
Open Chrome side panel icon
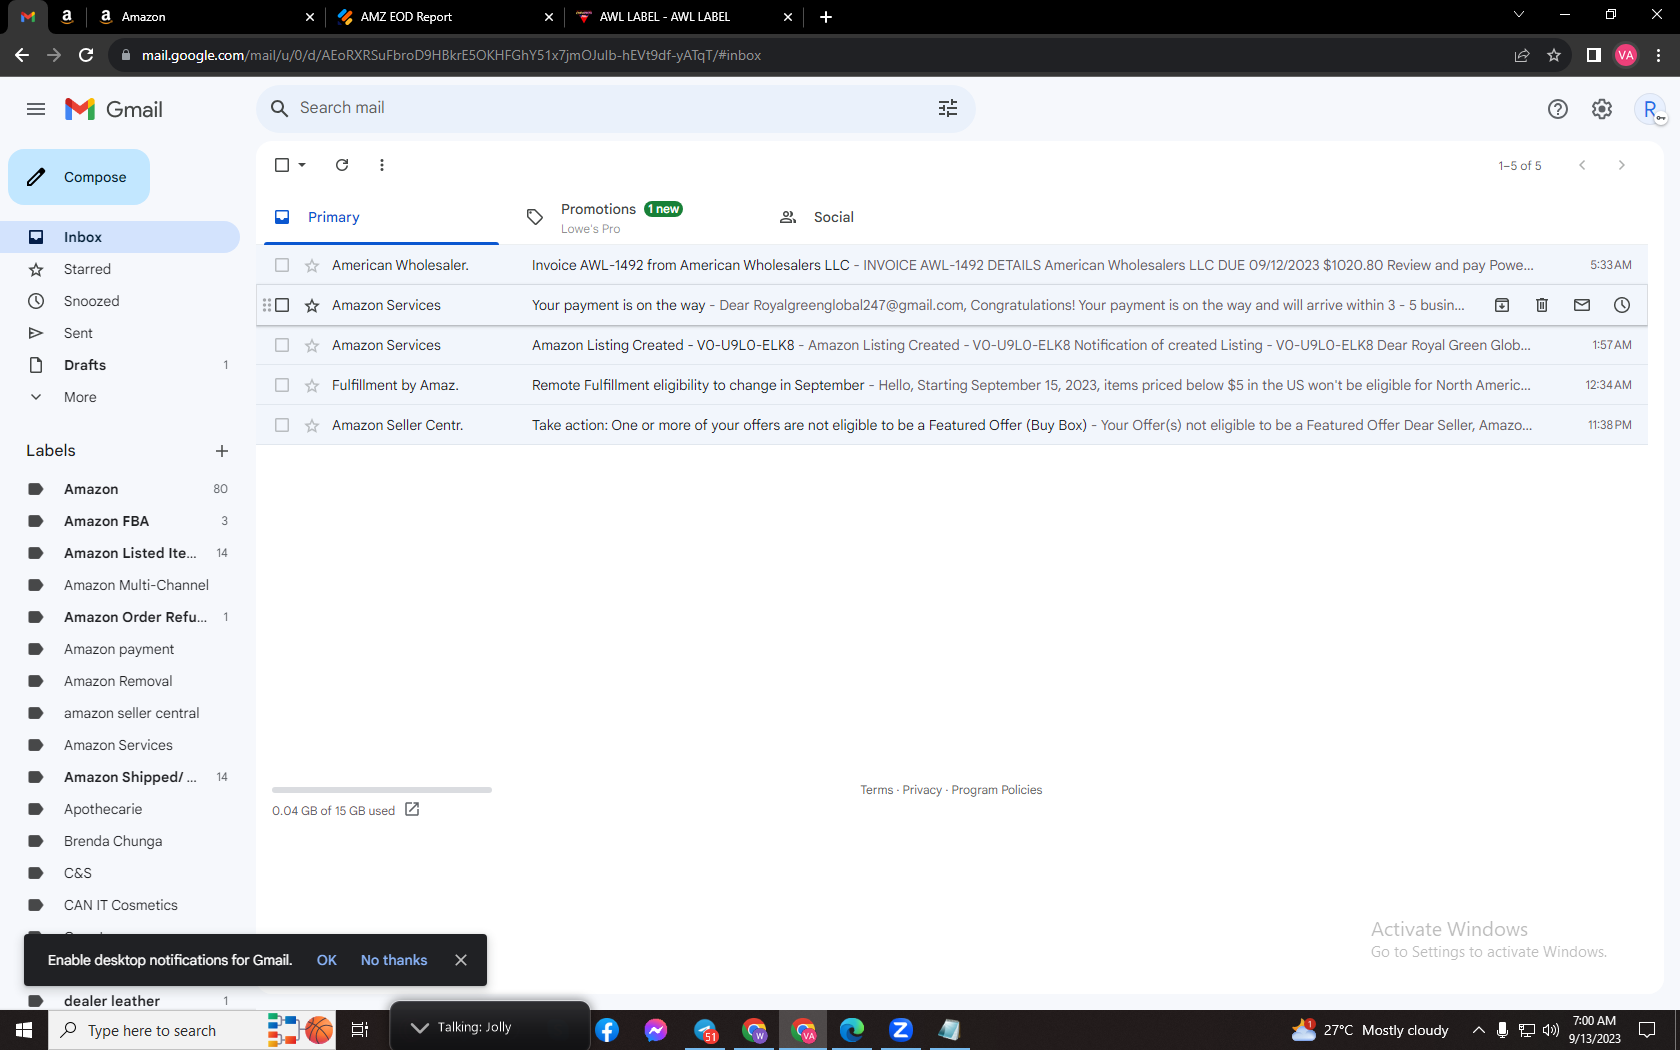click(1594, 55)
